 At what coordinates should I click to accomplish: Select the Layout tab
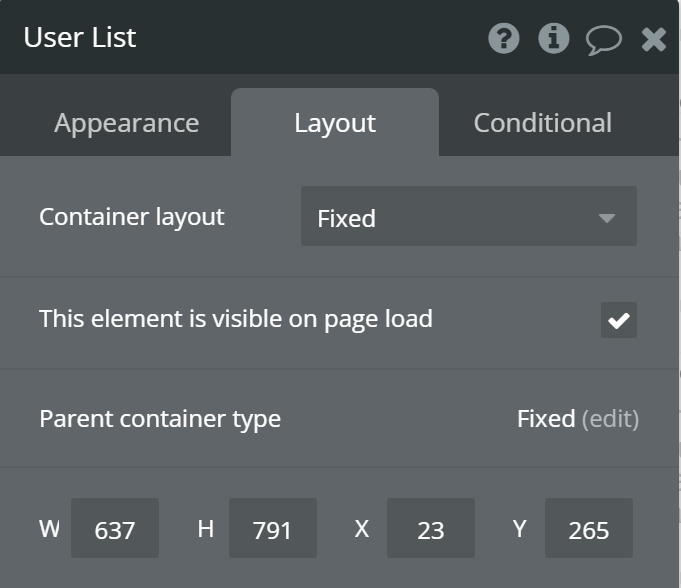click(x=335, y=123)
